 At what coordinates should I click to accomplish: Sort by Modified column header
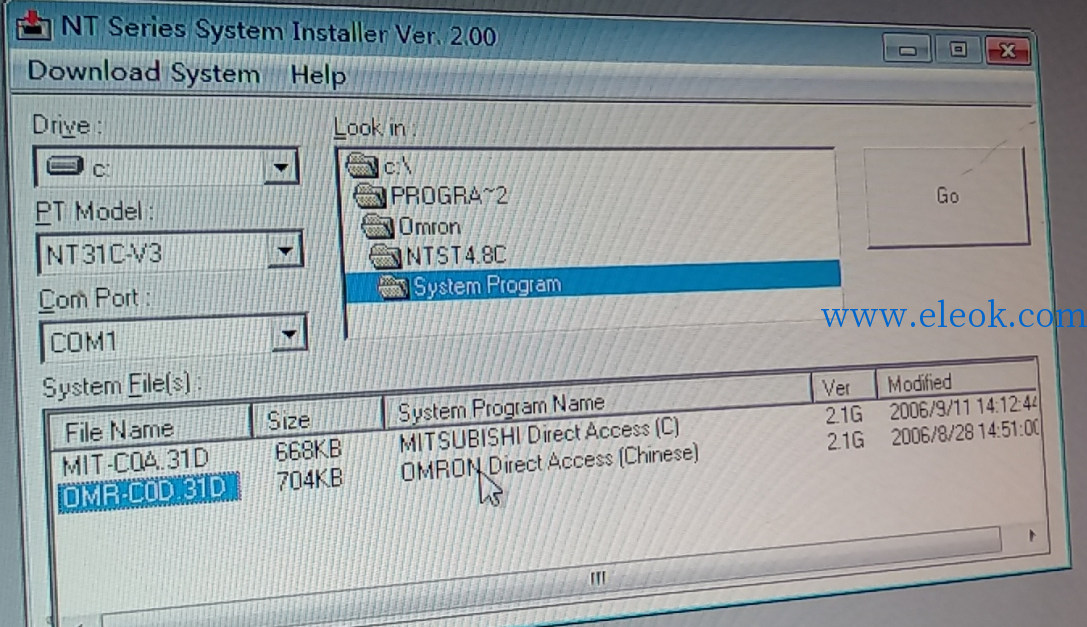(x=957, y=381)
